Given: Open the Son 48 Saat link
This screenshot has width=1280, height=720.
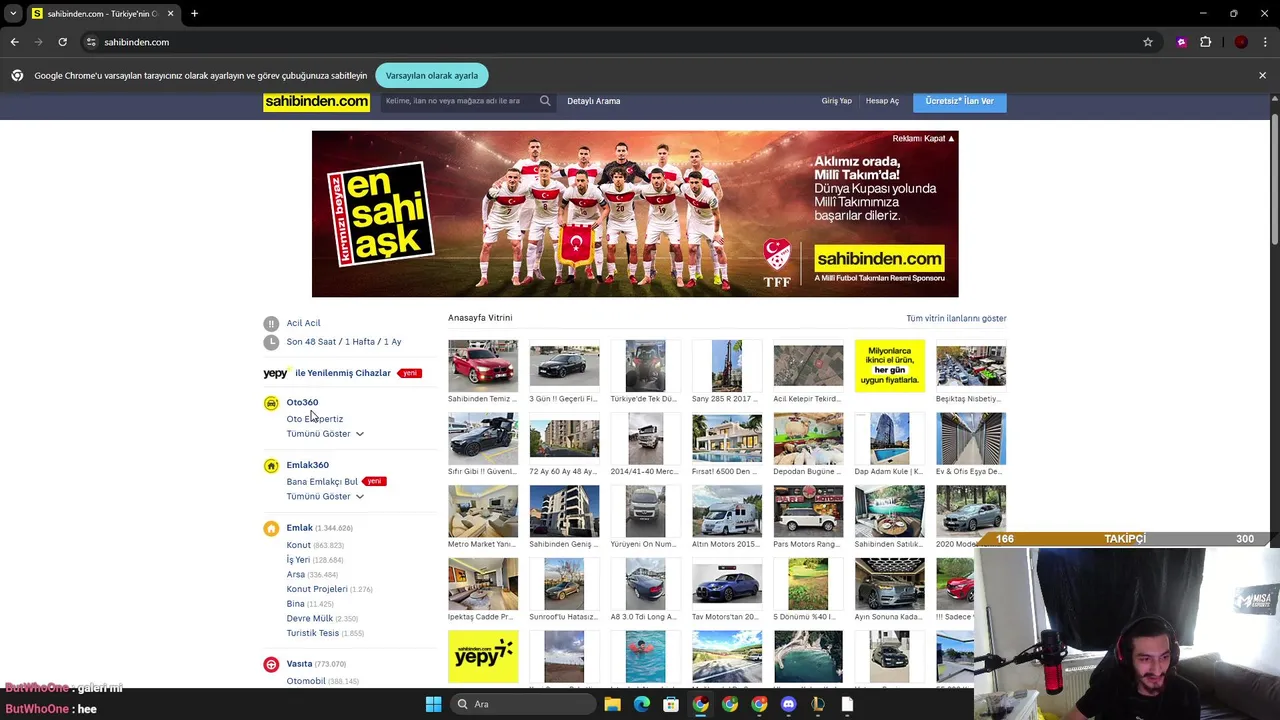Looking at the screenshot, I should (311, 342).
